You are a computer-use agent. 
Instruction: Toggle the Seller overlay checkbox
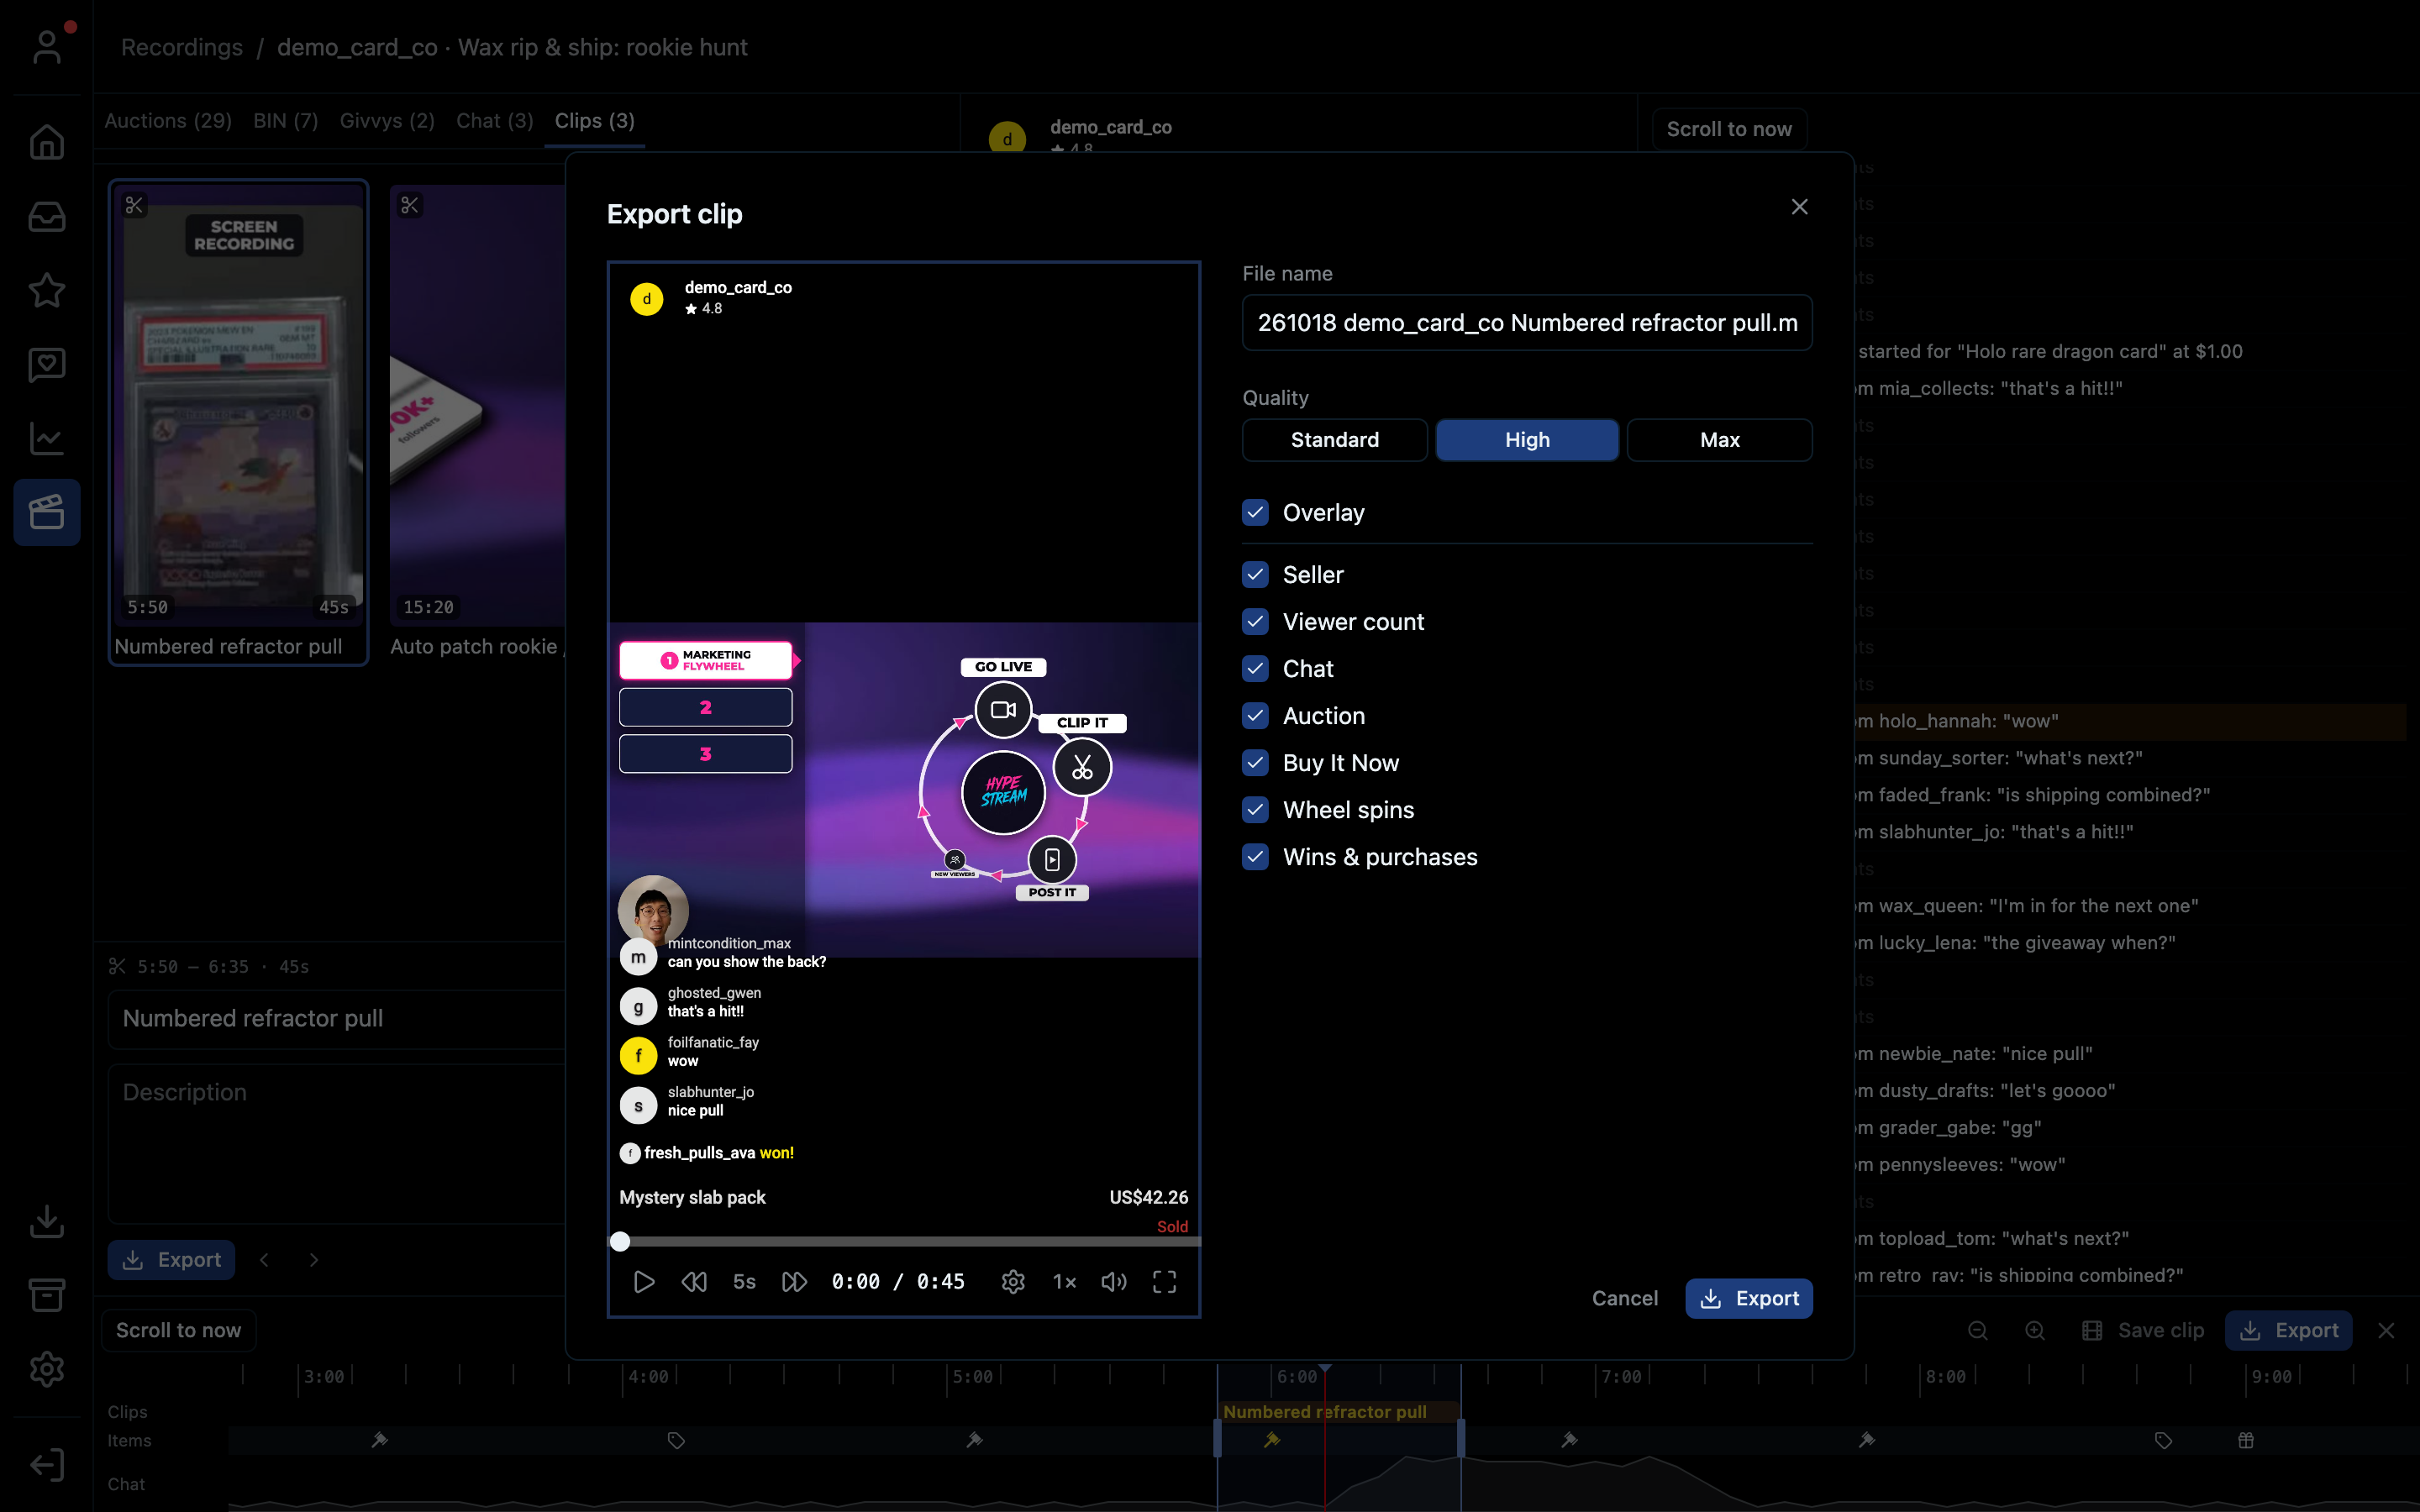click(1255, 574)
